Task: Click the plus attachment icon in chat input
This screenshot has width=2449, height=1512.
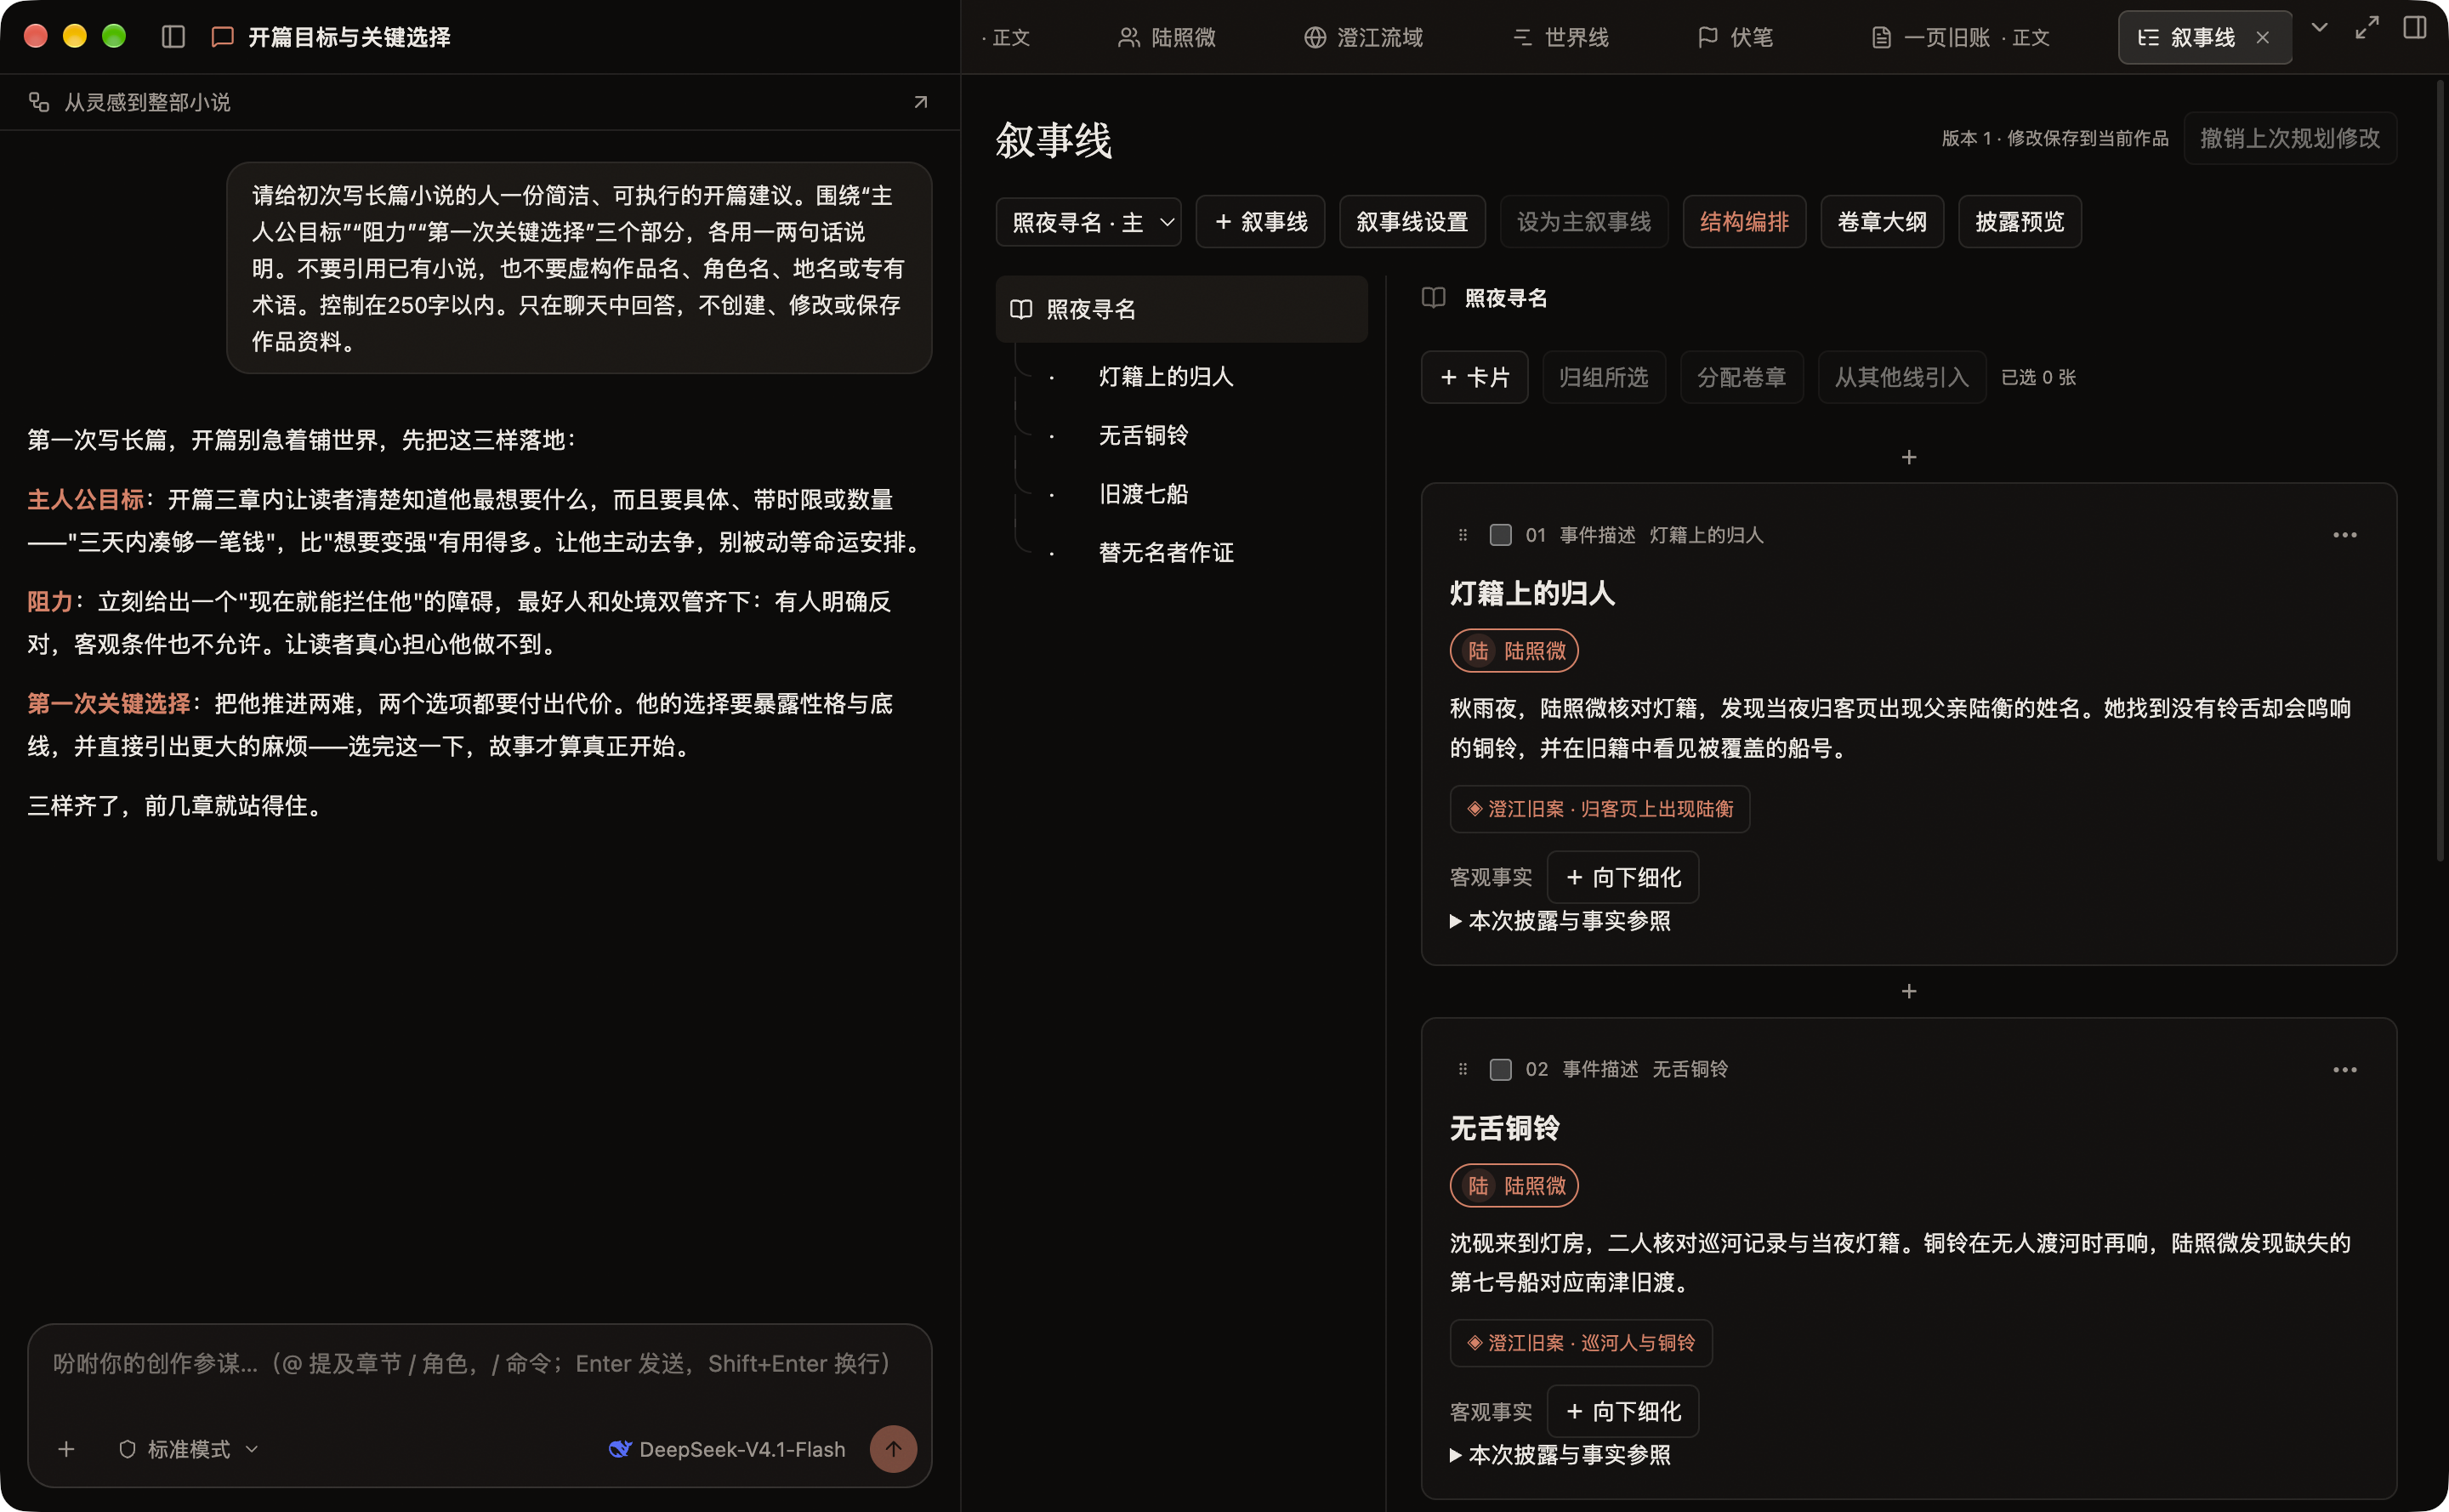Action: tap(66, 1449)
